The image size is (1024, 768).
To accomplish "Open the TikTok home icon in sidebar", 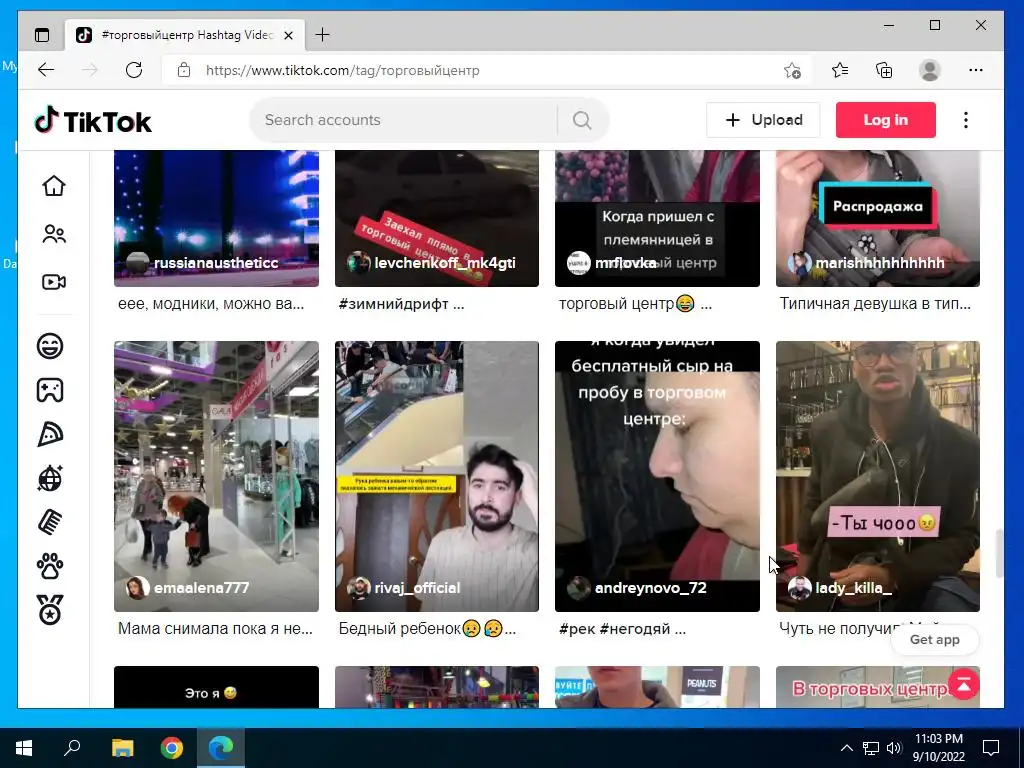I will (54, 186).
